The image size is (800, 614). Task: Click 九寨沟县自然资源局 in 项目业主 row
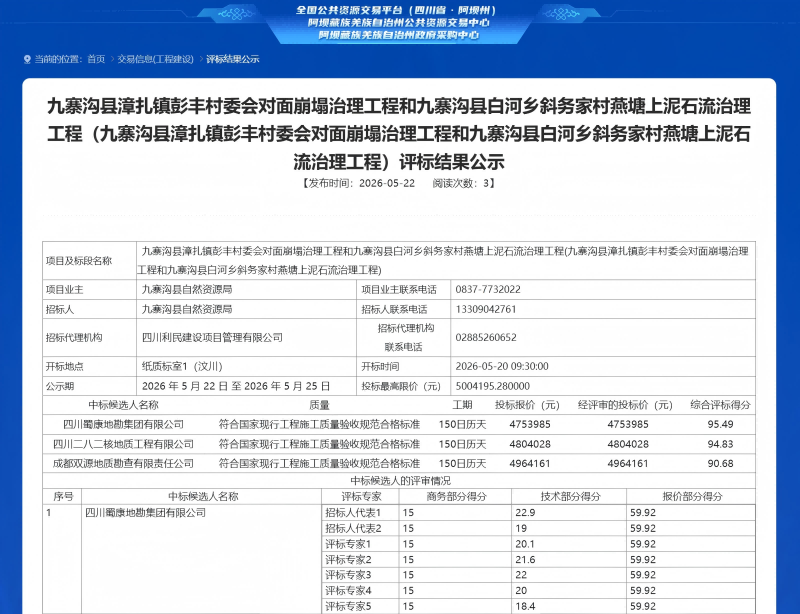(187, 289)
